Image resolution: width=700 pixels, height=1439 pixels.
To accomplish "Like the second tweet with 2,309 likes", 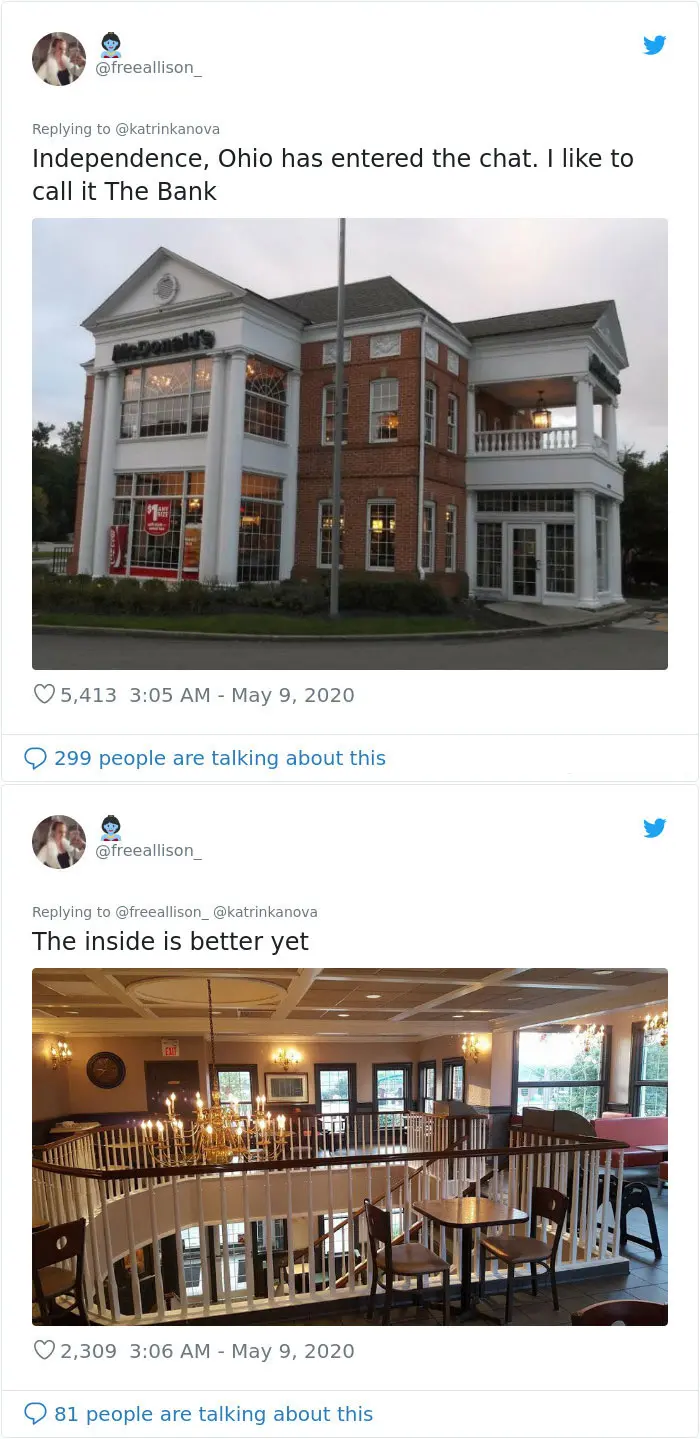I will coord(44,1350).
